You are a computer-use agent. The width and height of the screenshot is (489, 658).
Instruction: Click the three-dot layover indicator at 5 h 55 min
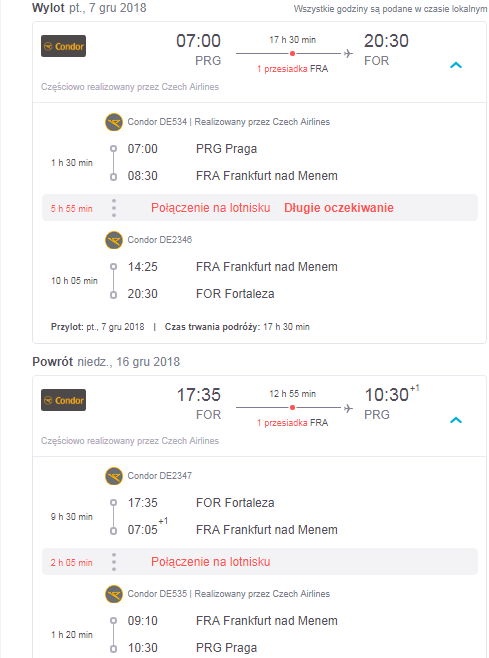114,208
